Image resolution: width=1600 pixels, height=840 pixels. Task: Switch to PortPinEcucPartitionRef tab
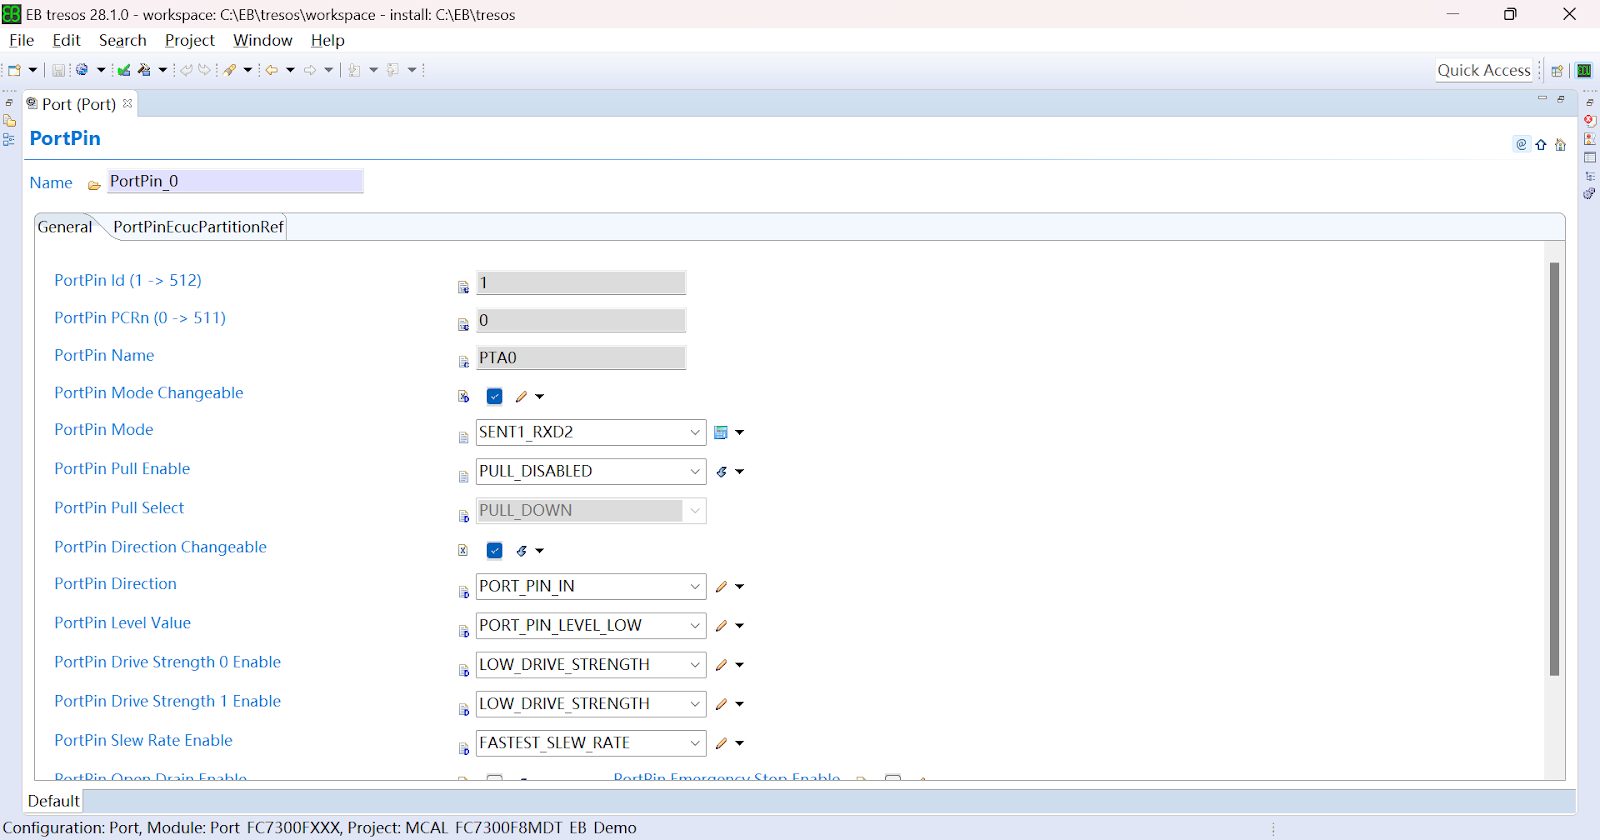point(198,227)
